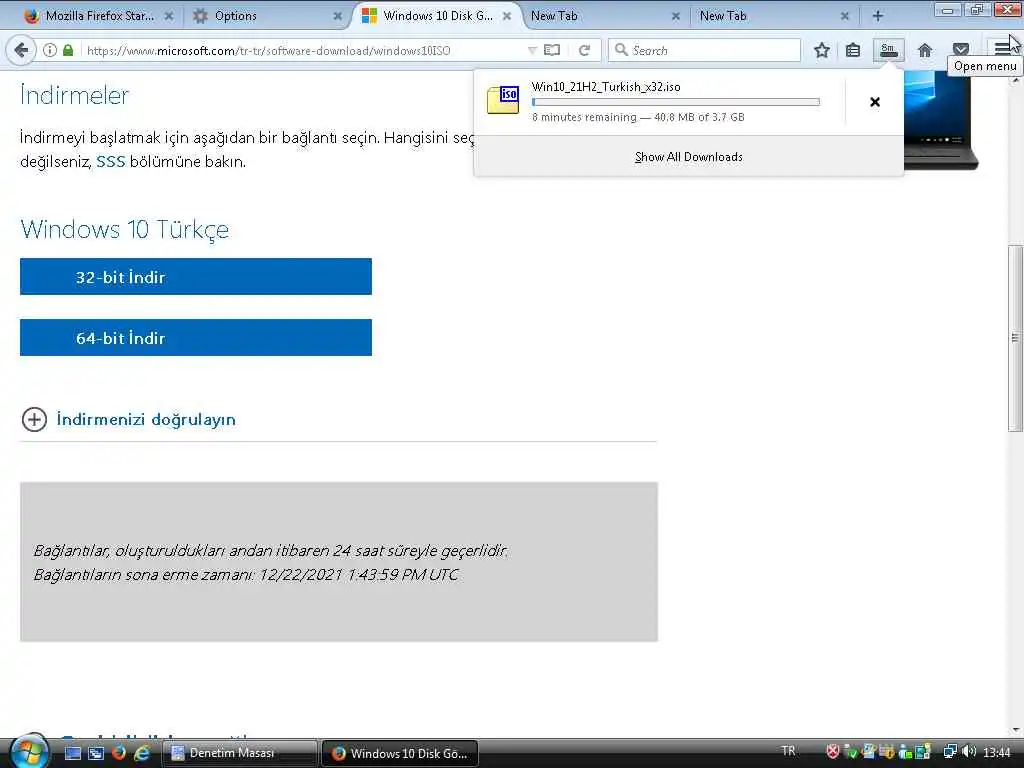Expand İndirmenizi doğrulayın section
The image size is (1024, 768).
pyautogui.click(x=34, y=419)
